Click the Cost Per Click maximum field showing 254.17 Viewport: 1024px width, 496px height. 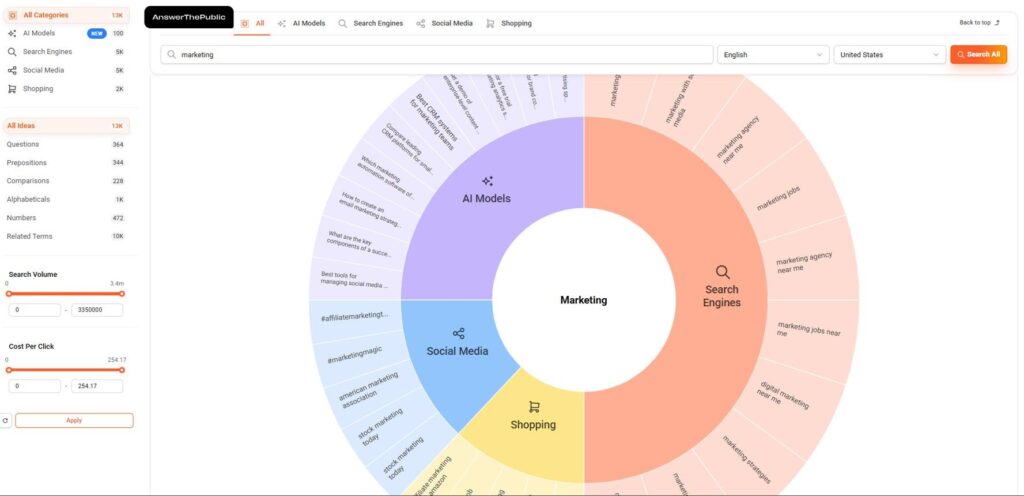(x=97, y=386)
